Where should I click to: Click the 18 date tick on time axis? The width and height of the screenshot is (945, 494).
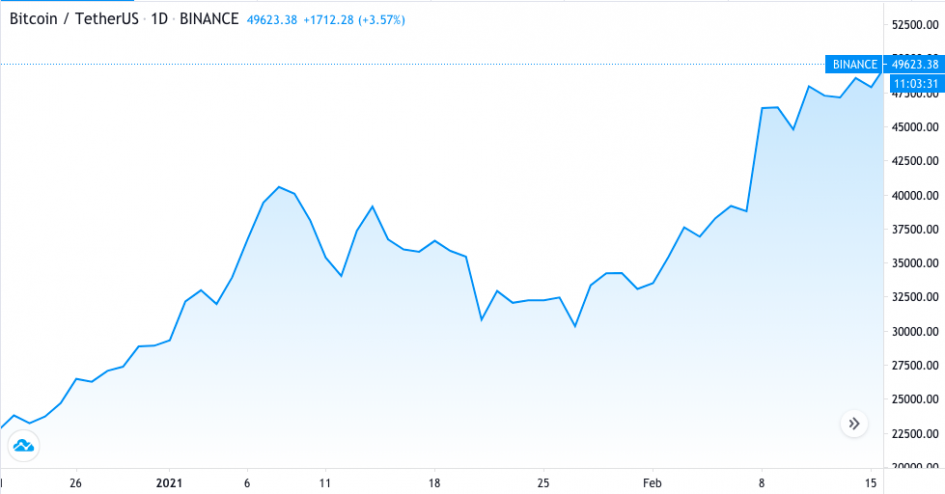pyautogui.click(x=434, y=483)
